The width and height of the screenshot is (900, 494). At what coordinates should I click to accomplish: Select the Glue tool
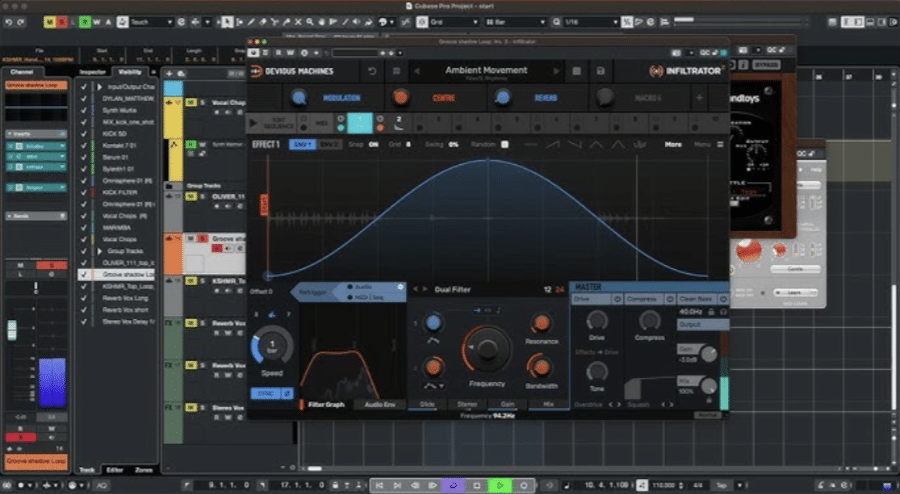(286, 22)
